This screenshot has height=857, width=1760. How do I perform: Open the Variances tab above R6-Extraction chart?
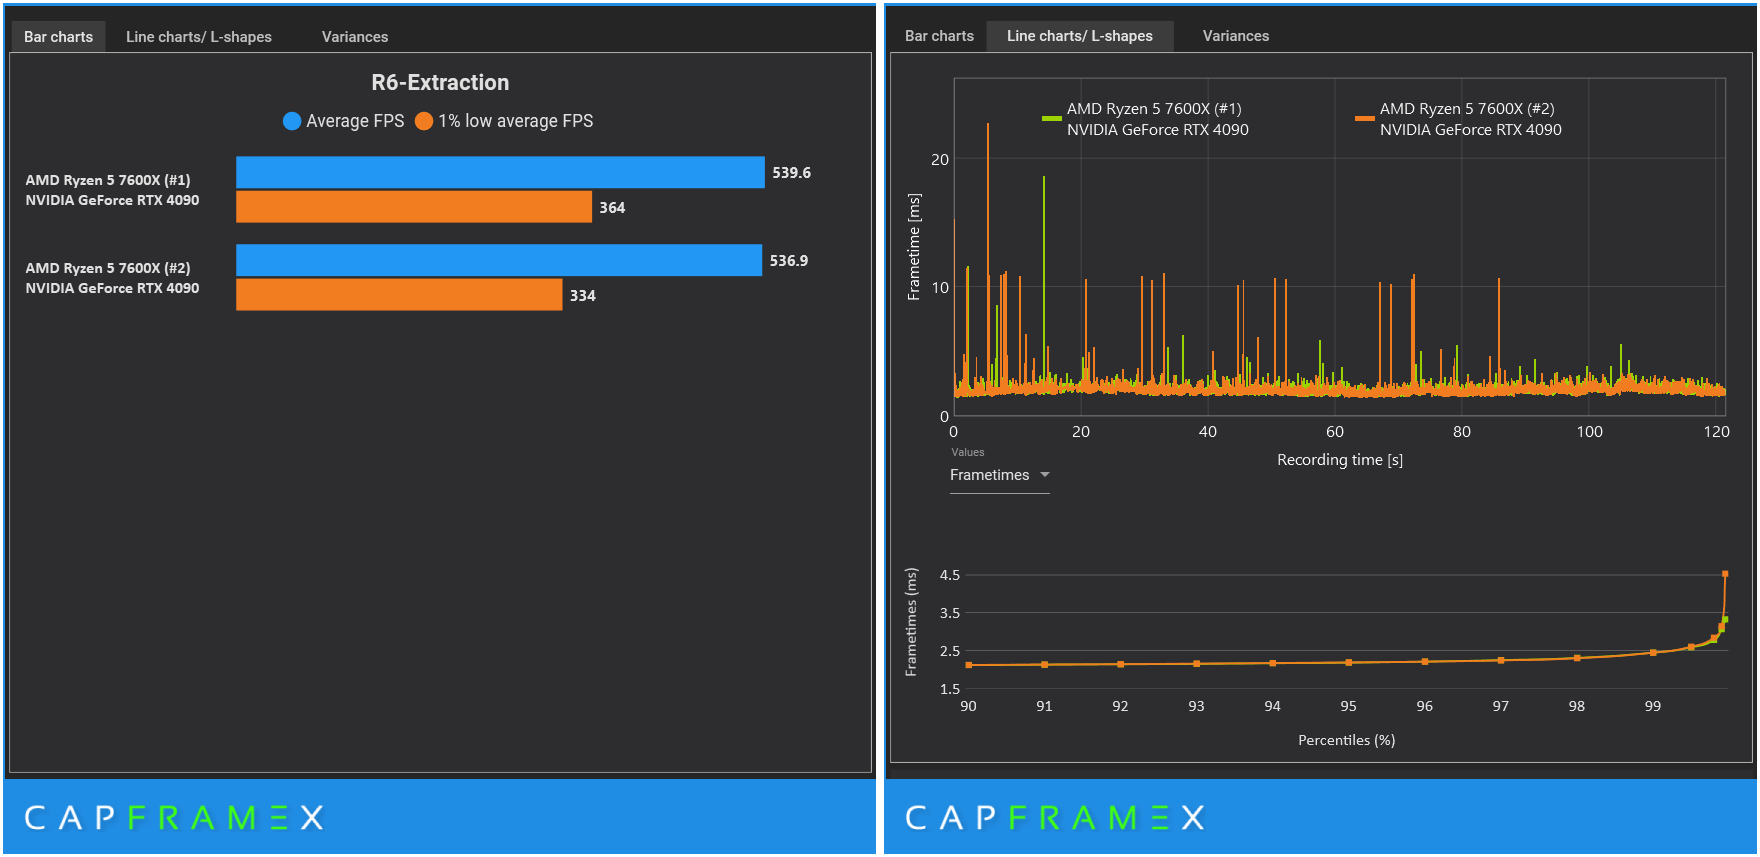coord(355,37)
